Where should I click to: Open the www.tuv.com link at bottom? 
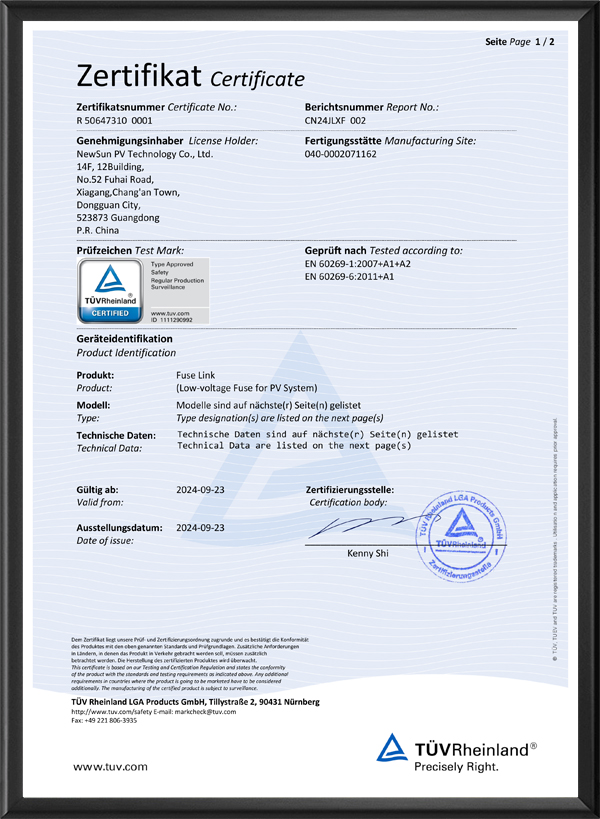110,767
